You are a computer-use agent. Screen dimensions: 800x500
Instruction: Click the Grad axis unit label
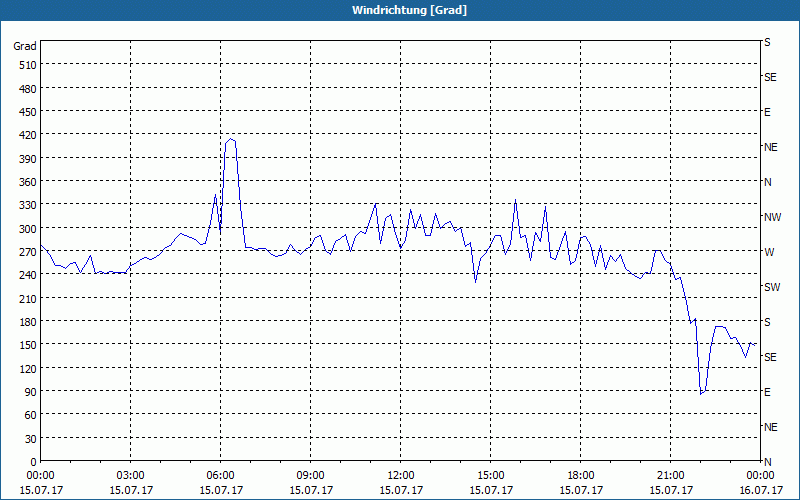pyautogui.click(x=25, y=46)
